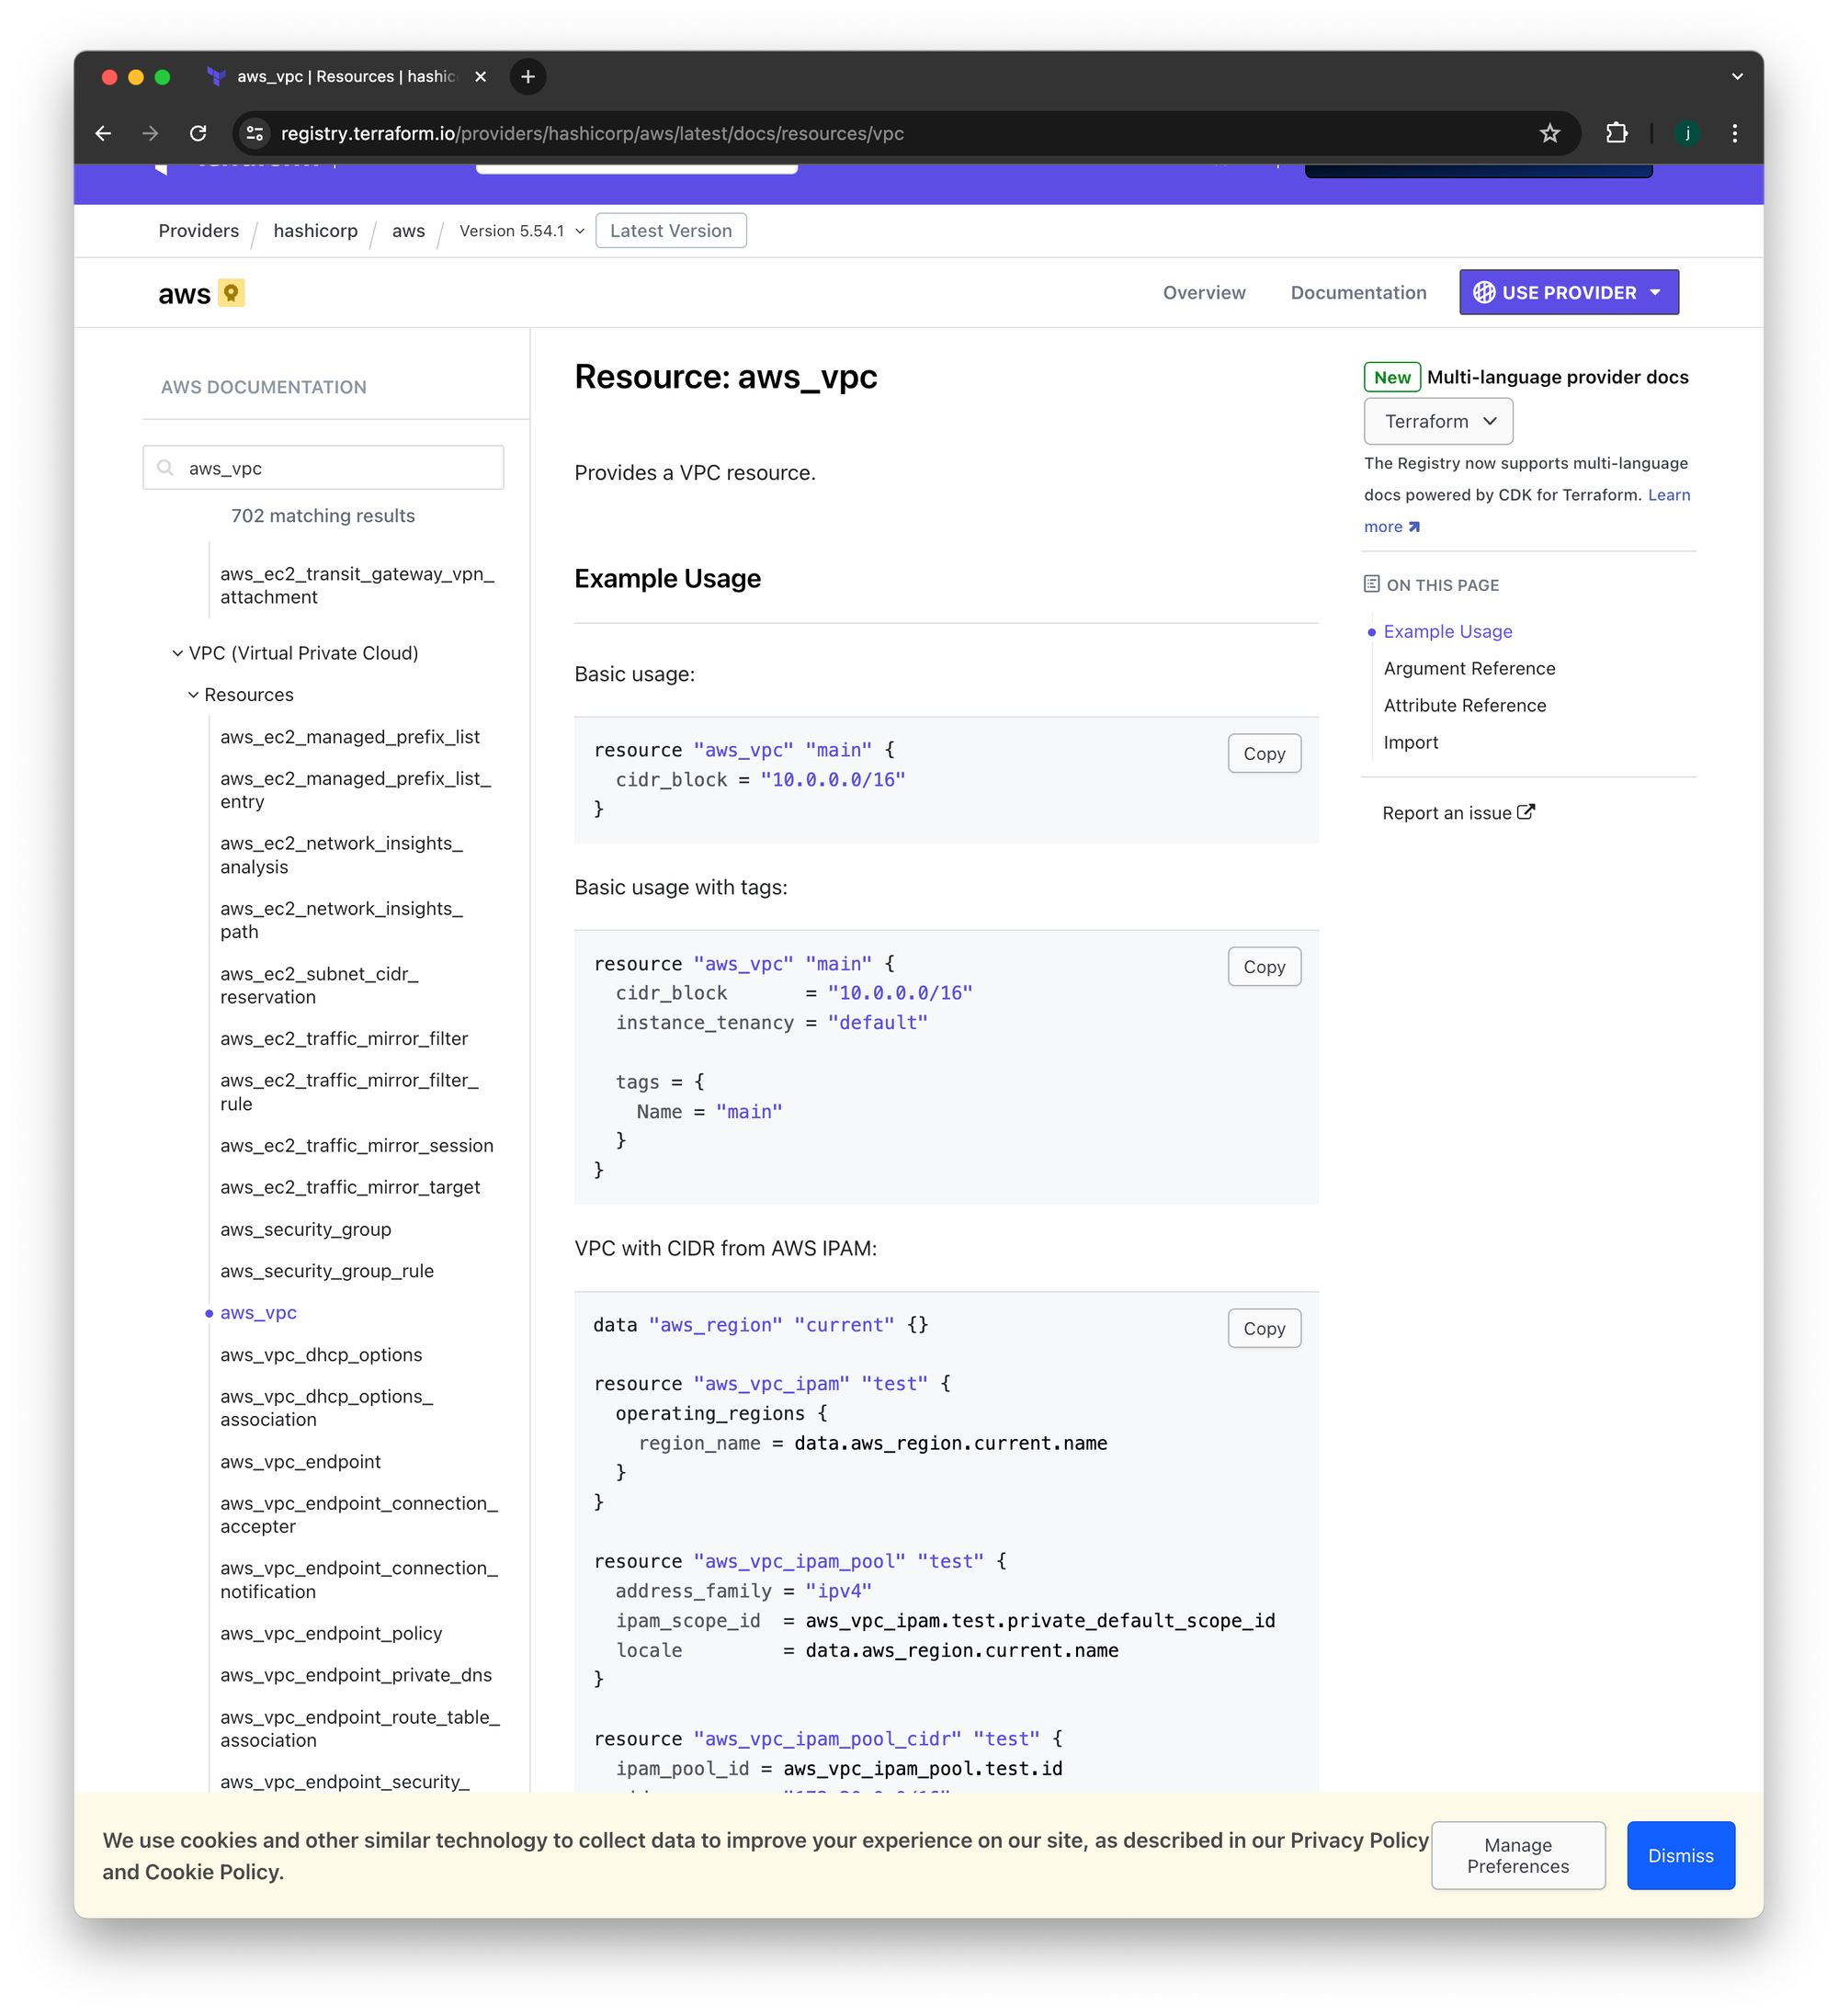This screenshot has height=2016, width=1838.
Task: Go to Providers breadcrumb
Action: [199, 231]
